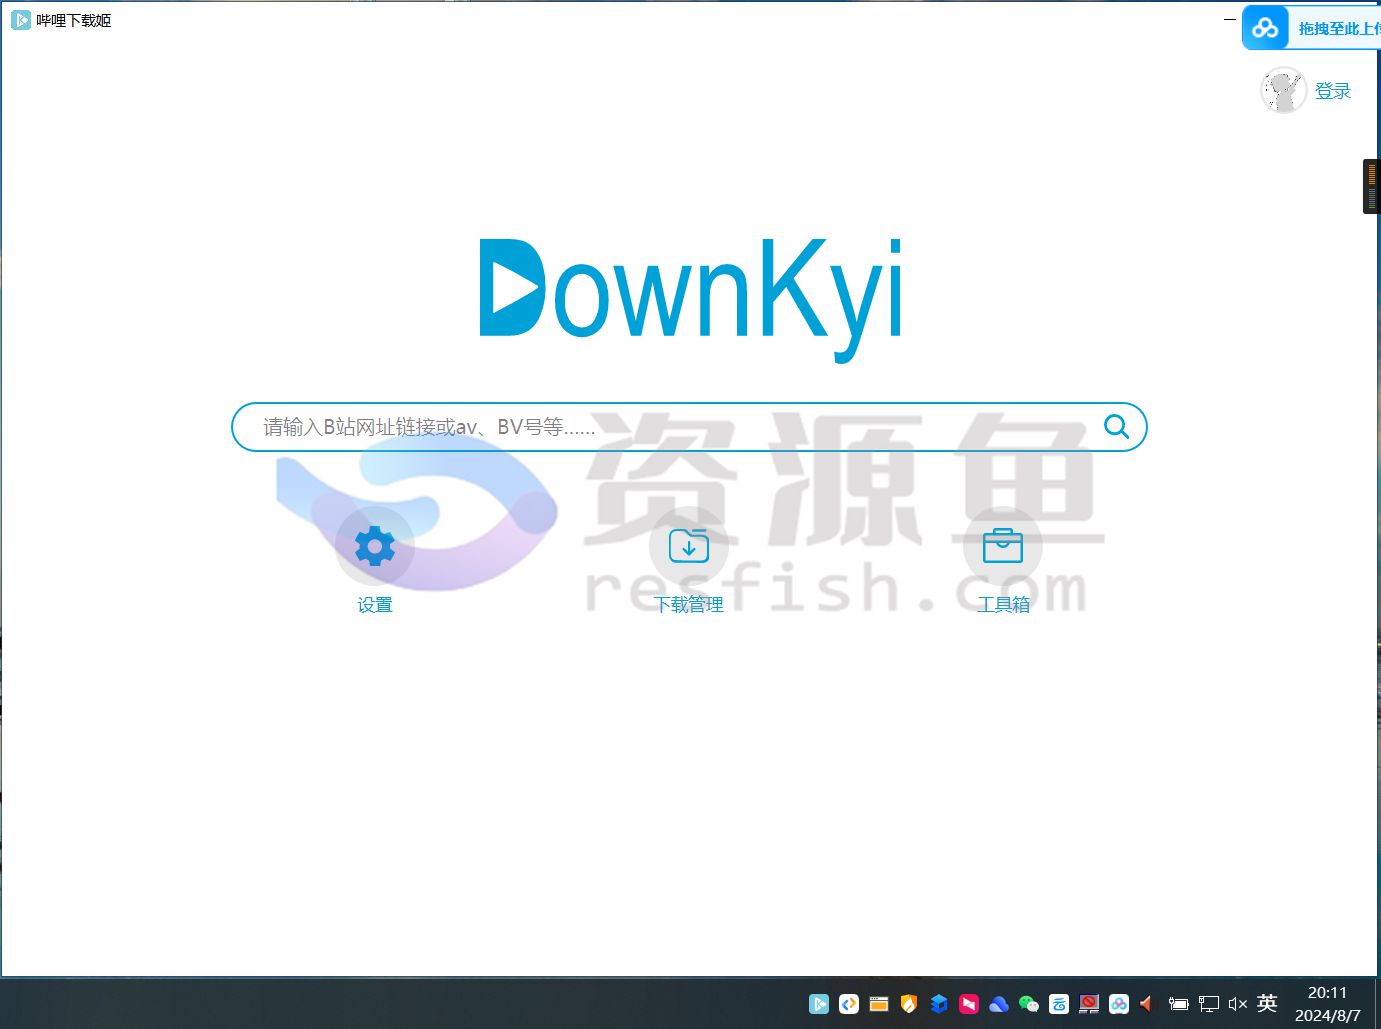This screenshot has width=1381, height=1029.
Task: Switch input method via 英 indicator
Action: (x=1267, y=1003)
